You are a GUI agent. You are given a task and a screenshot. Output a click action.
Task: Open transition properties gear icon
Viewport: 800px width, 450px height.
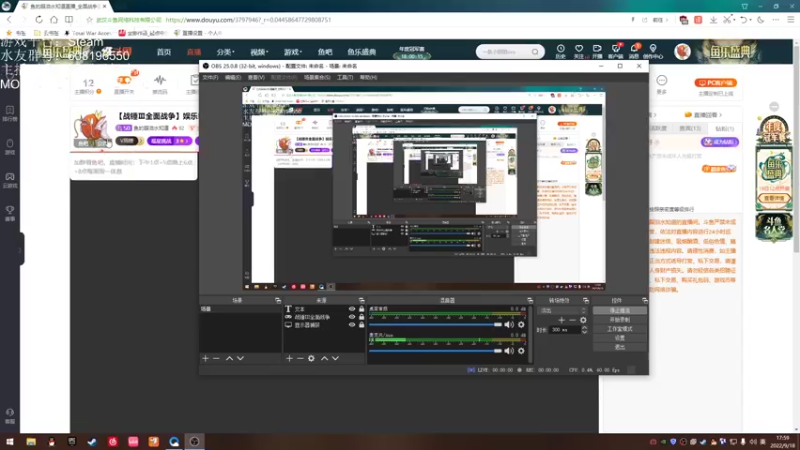click(x=583, y=320)
